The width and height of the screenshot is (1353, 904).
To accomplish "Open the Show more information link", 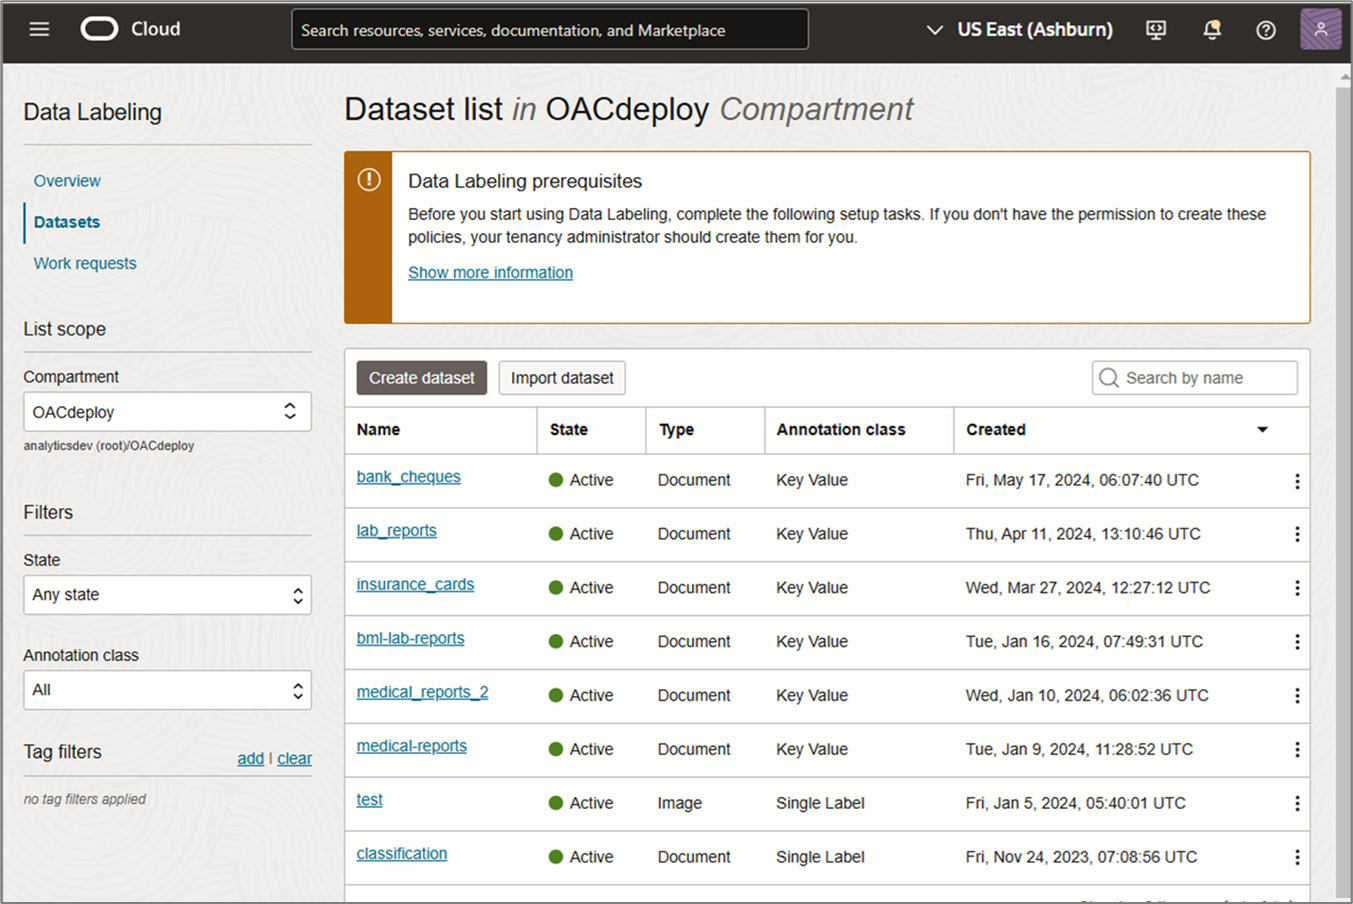I will click(x=490, y=272).
